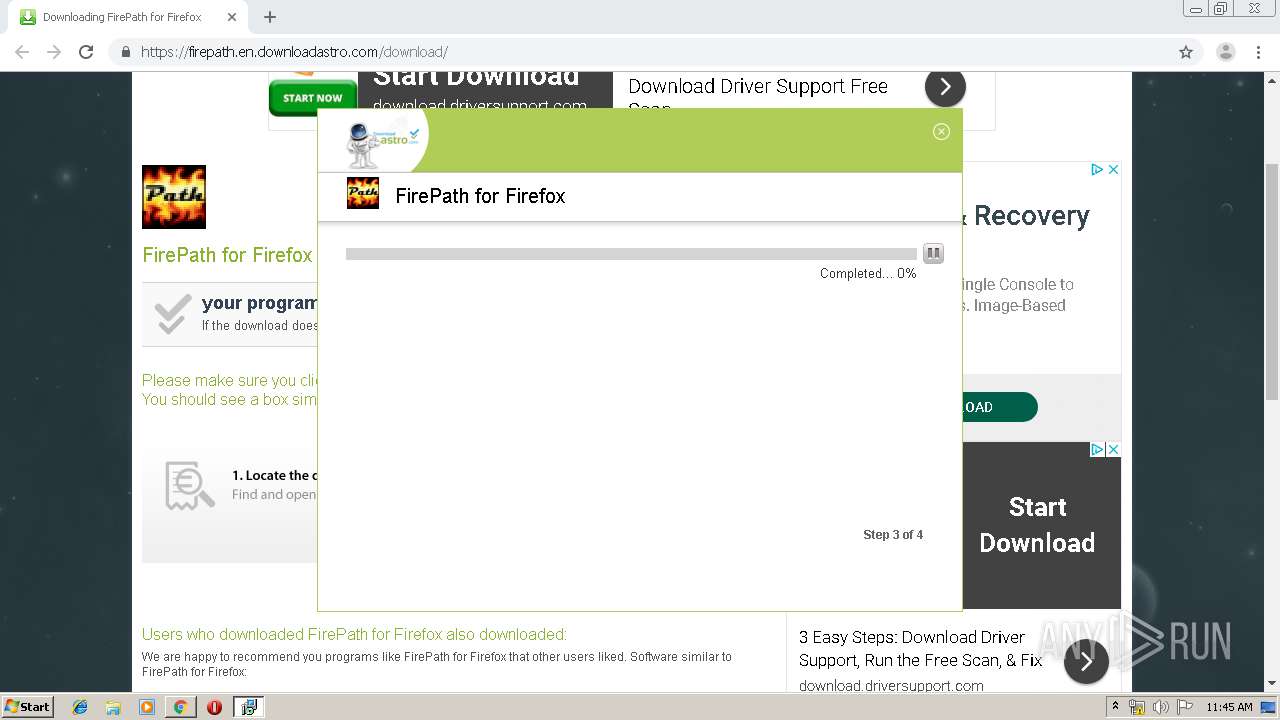Reload the current page

(x=86, y=52)
